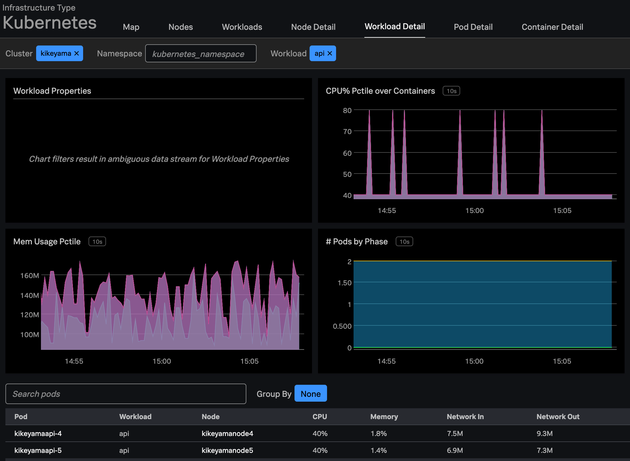The image size is (630, 461).
Task: Click the Namespace filter input field
Action: [x=201, y=53]
